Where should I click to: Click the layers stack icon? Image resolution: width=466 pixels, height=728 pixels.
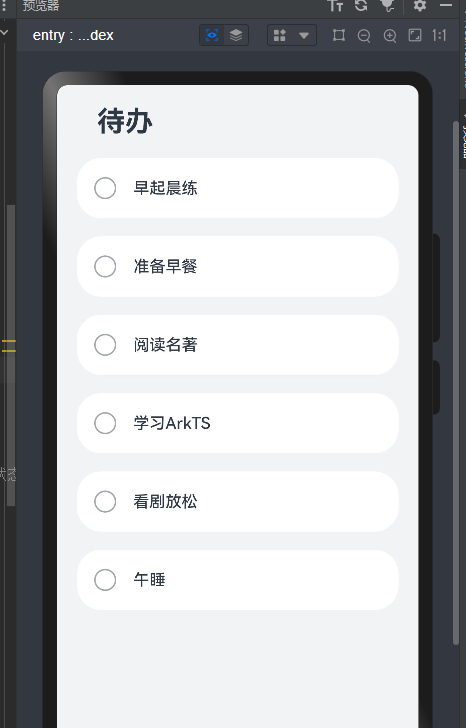click(236, 35)
